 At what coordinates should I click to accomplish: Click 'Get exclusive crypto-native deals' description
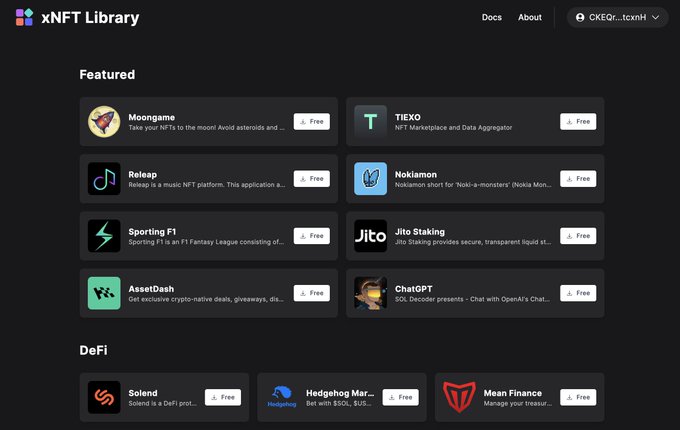coord(206,299)
